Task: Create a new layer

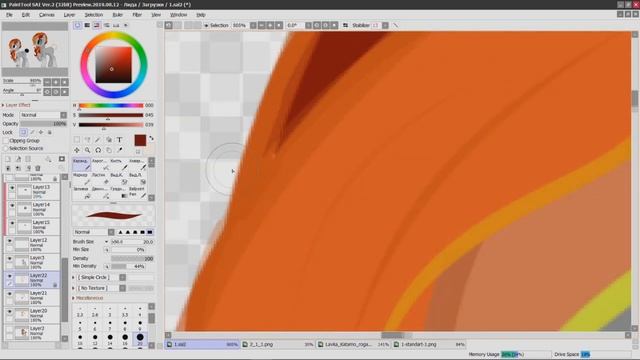Action: click(8, 159)
